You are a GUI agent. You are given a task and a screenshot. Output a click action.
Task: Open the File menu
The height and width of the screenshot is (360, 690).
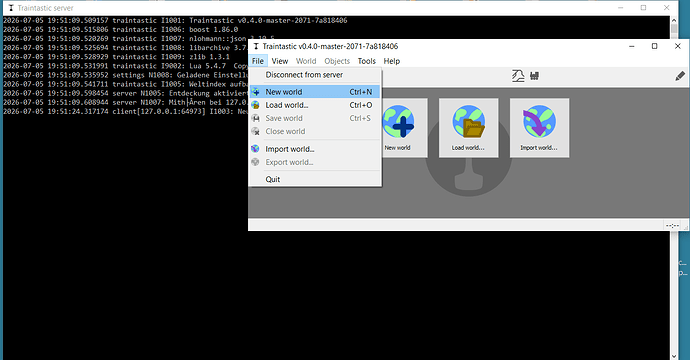(258, 61)
